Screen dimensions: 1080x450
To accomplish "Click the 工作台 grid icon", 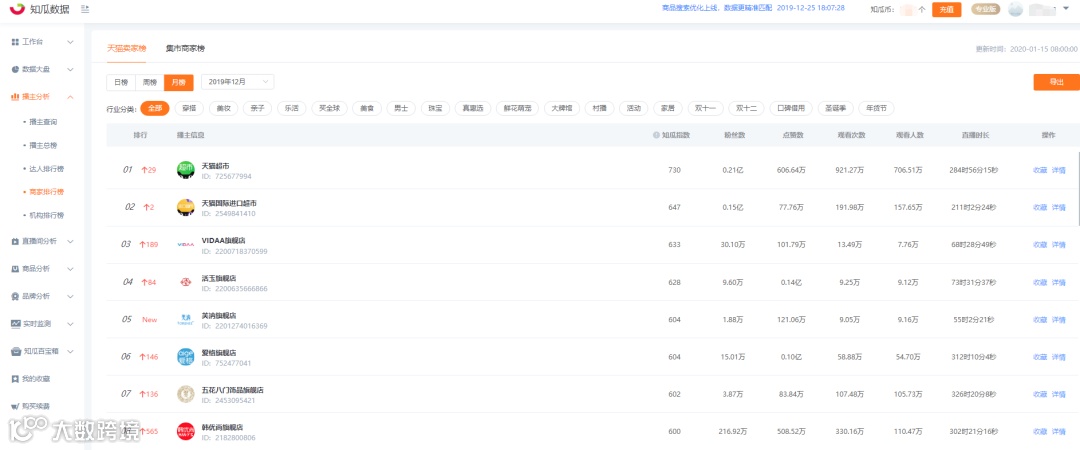I will tap(15, 42).
